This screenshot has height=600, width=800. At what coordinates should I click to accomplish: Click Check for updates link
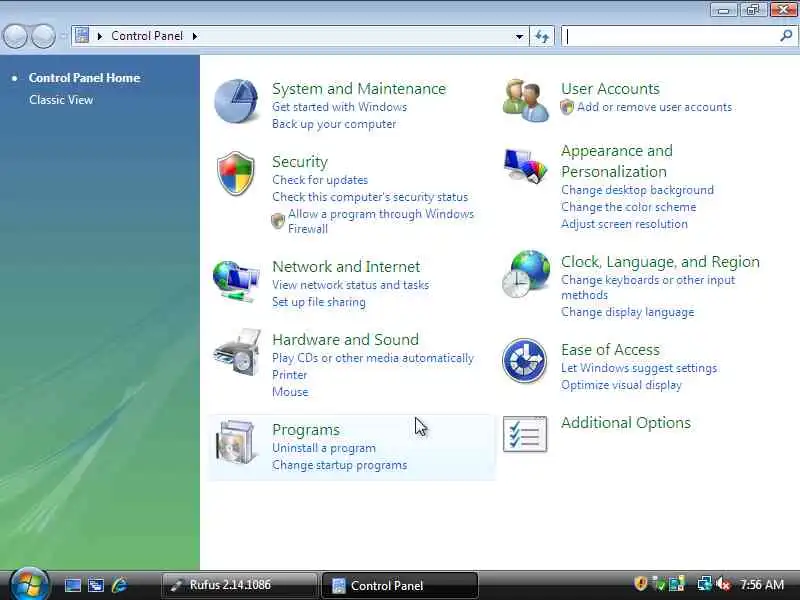(x=320, y=180)
